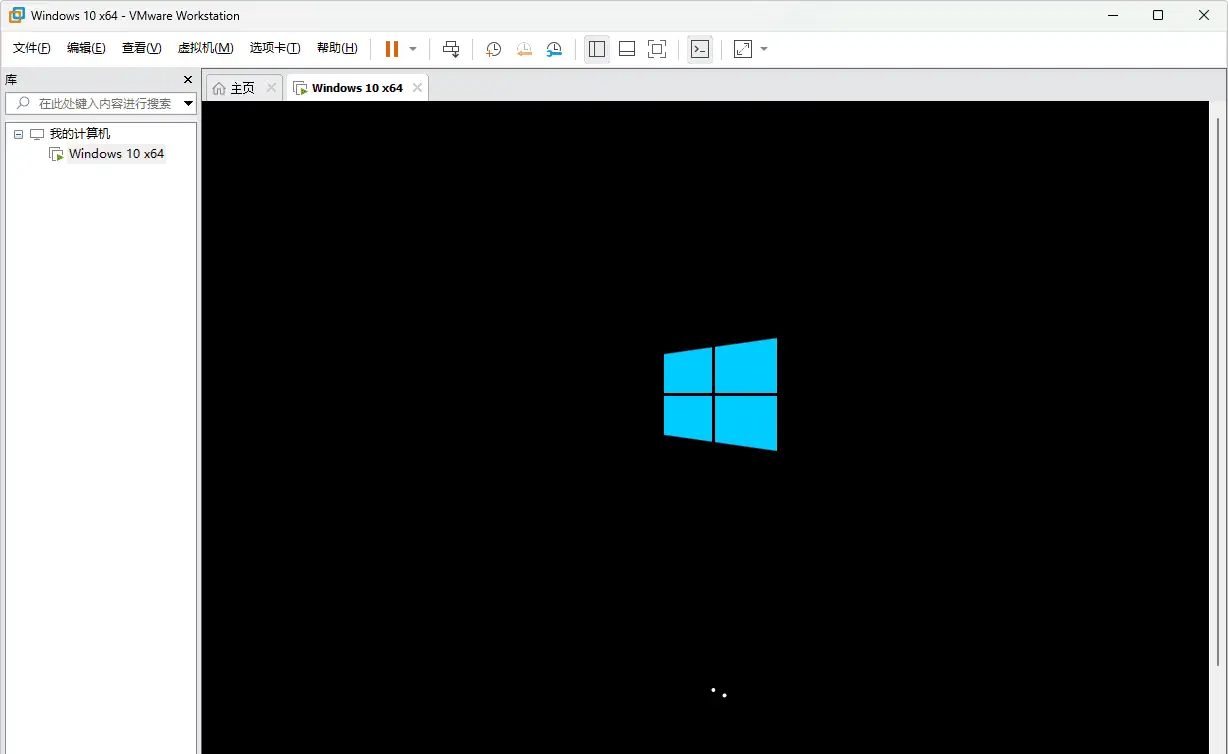
Task: Open the 编辑(E) menu
Action: [86, 48]
